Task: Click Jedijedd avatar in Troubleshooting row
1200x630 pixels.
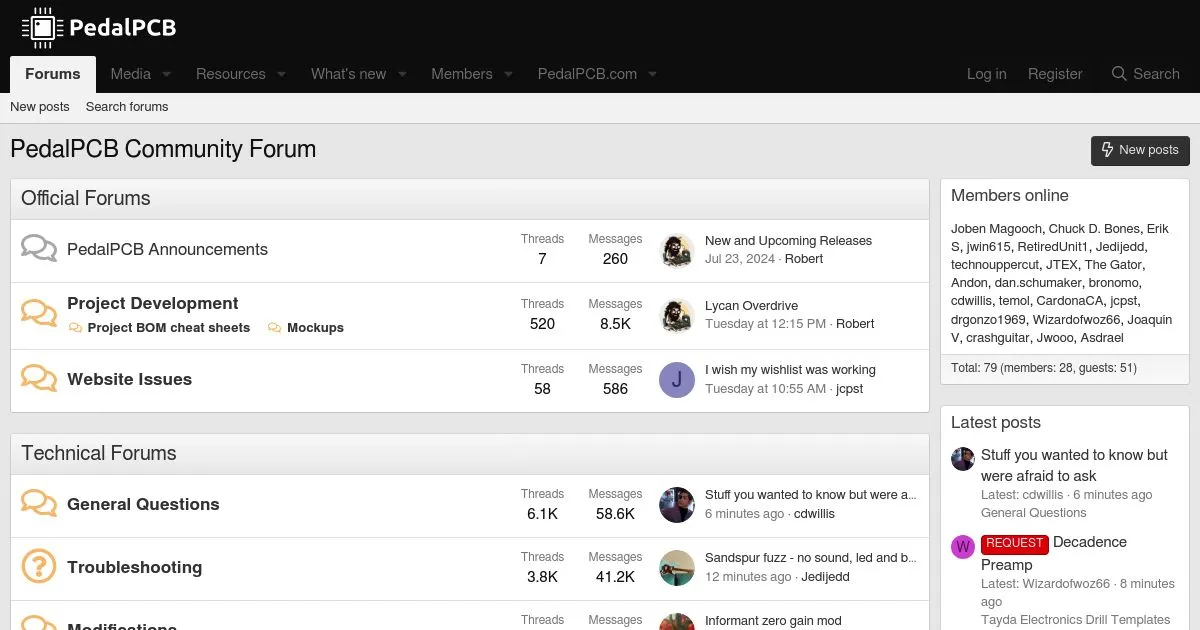Action: click(x=677, y=568)
